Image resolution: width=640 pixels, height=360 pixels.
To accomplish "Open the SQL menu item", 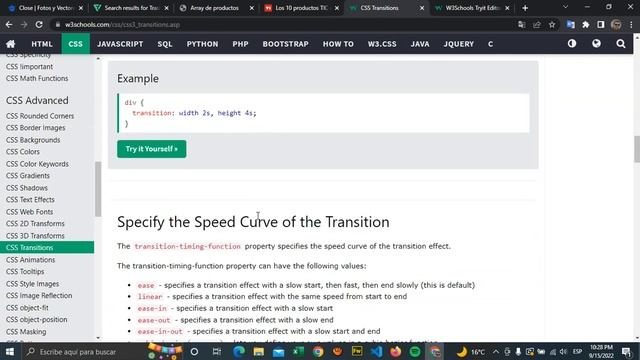I will point(165,44).
